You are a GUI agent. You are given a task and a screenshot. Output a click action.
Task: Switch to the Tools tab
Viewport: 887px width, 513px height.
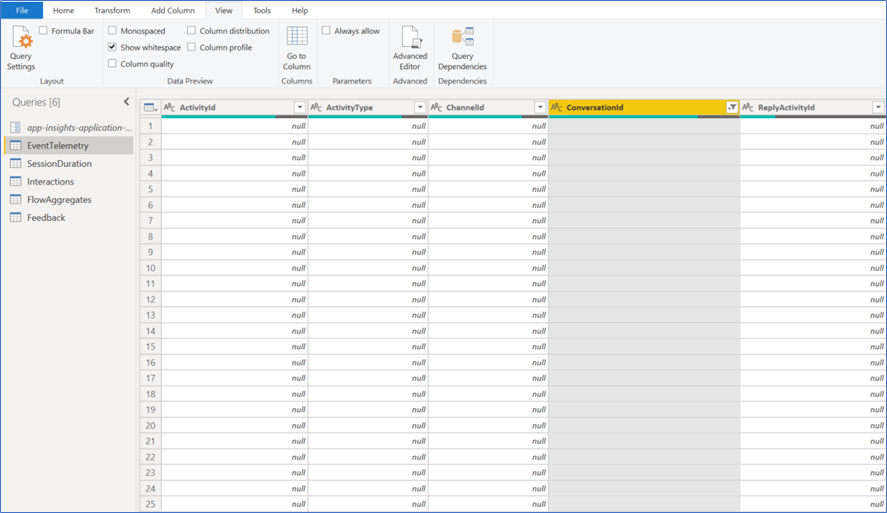(x=262, y=10)
